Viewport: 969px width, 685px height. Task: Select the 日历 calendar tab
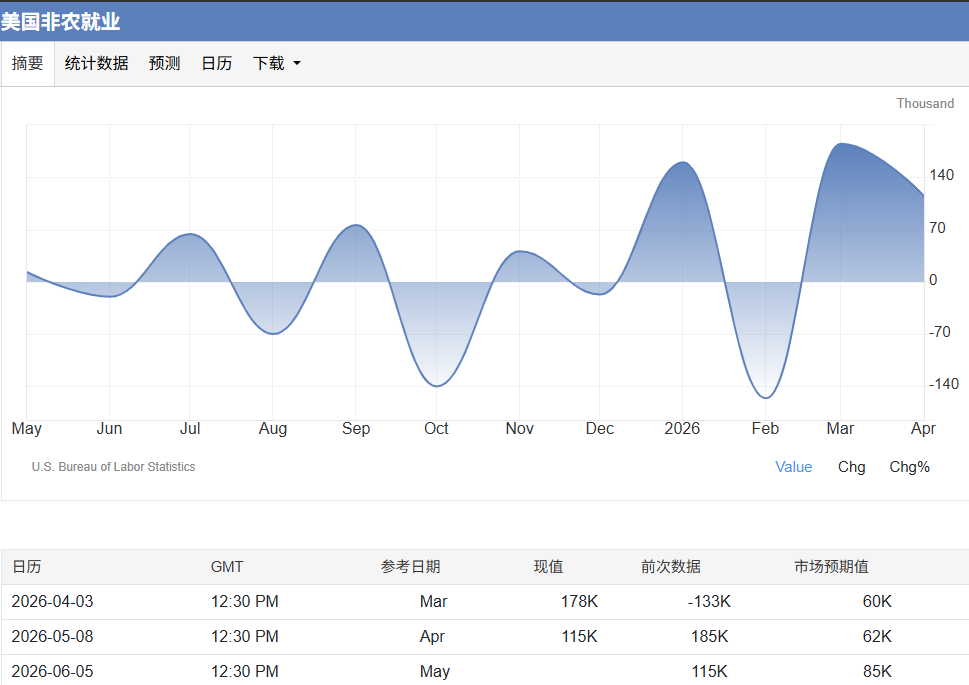(217, 64)
